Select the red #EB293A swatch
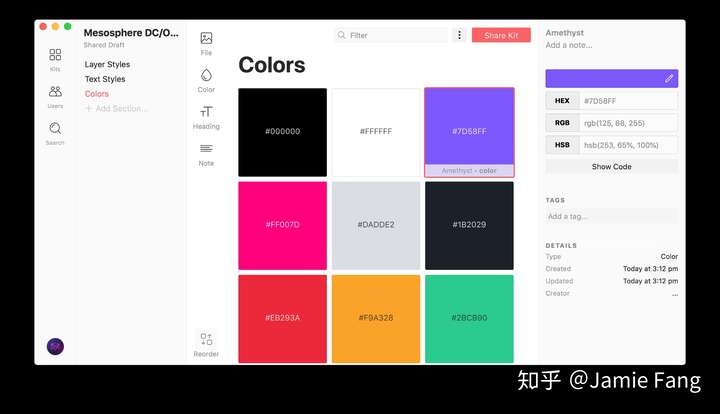Viewport: 720px width, 414px height. click(282, 319)
